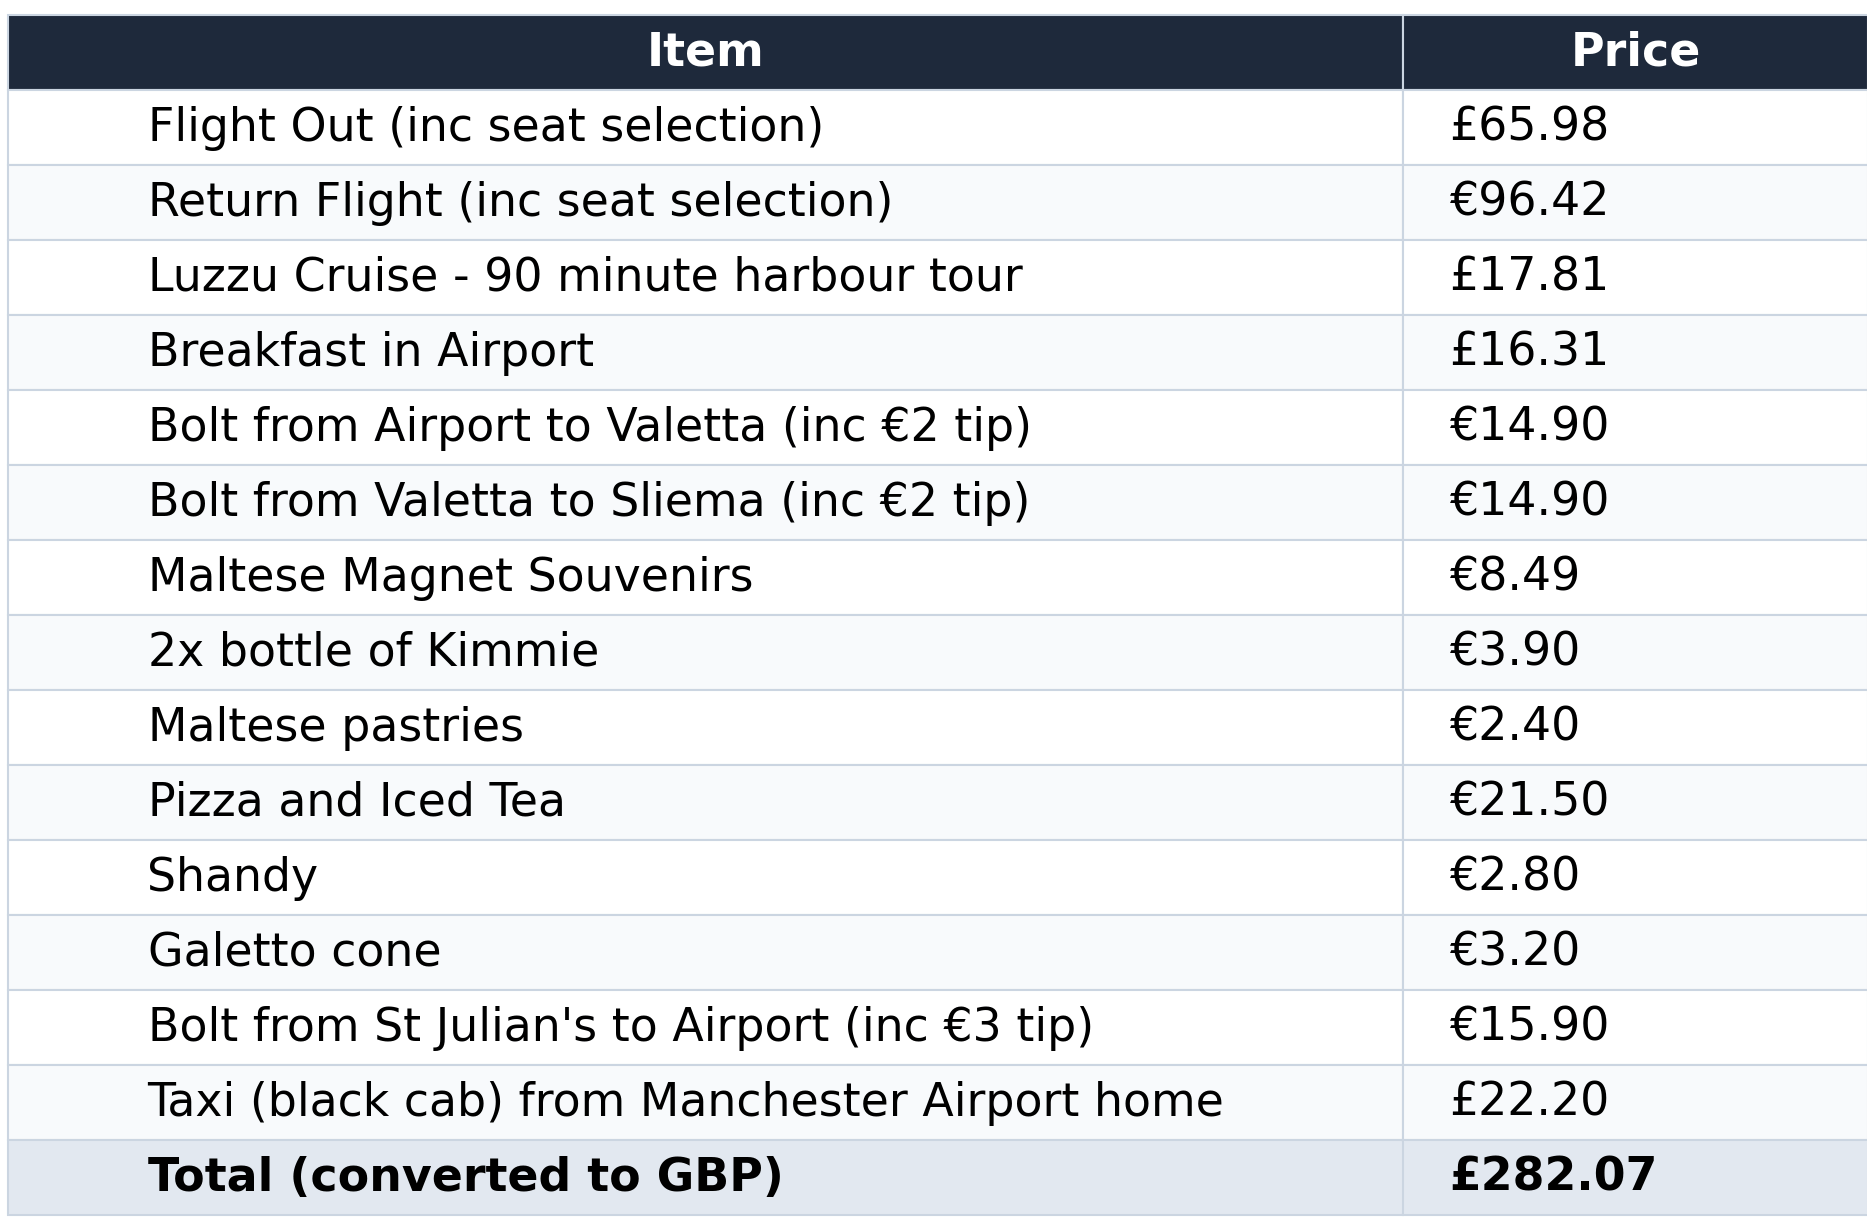This screenshot has height=1223, width=1867.
Task: Click the Luzzu Cruise harbour tour cell
Action: (705, 277)
